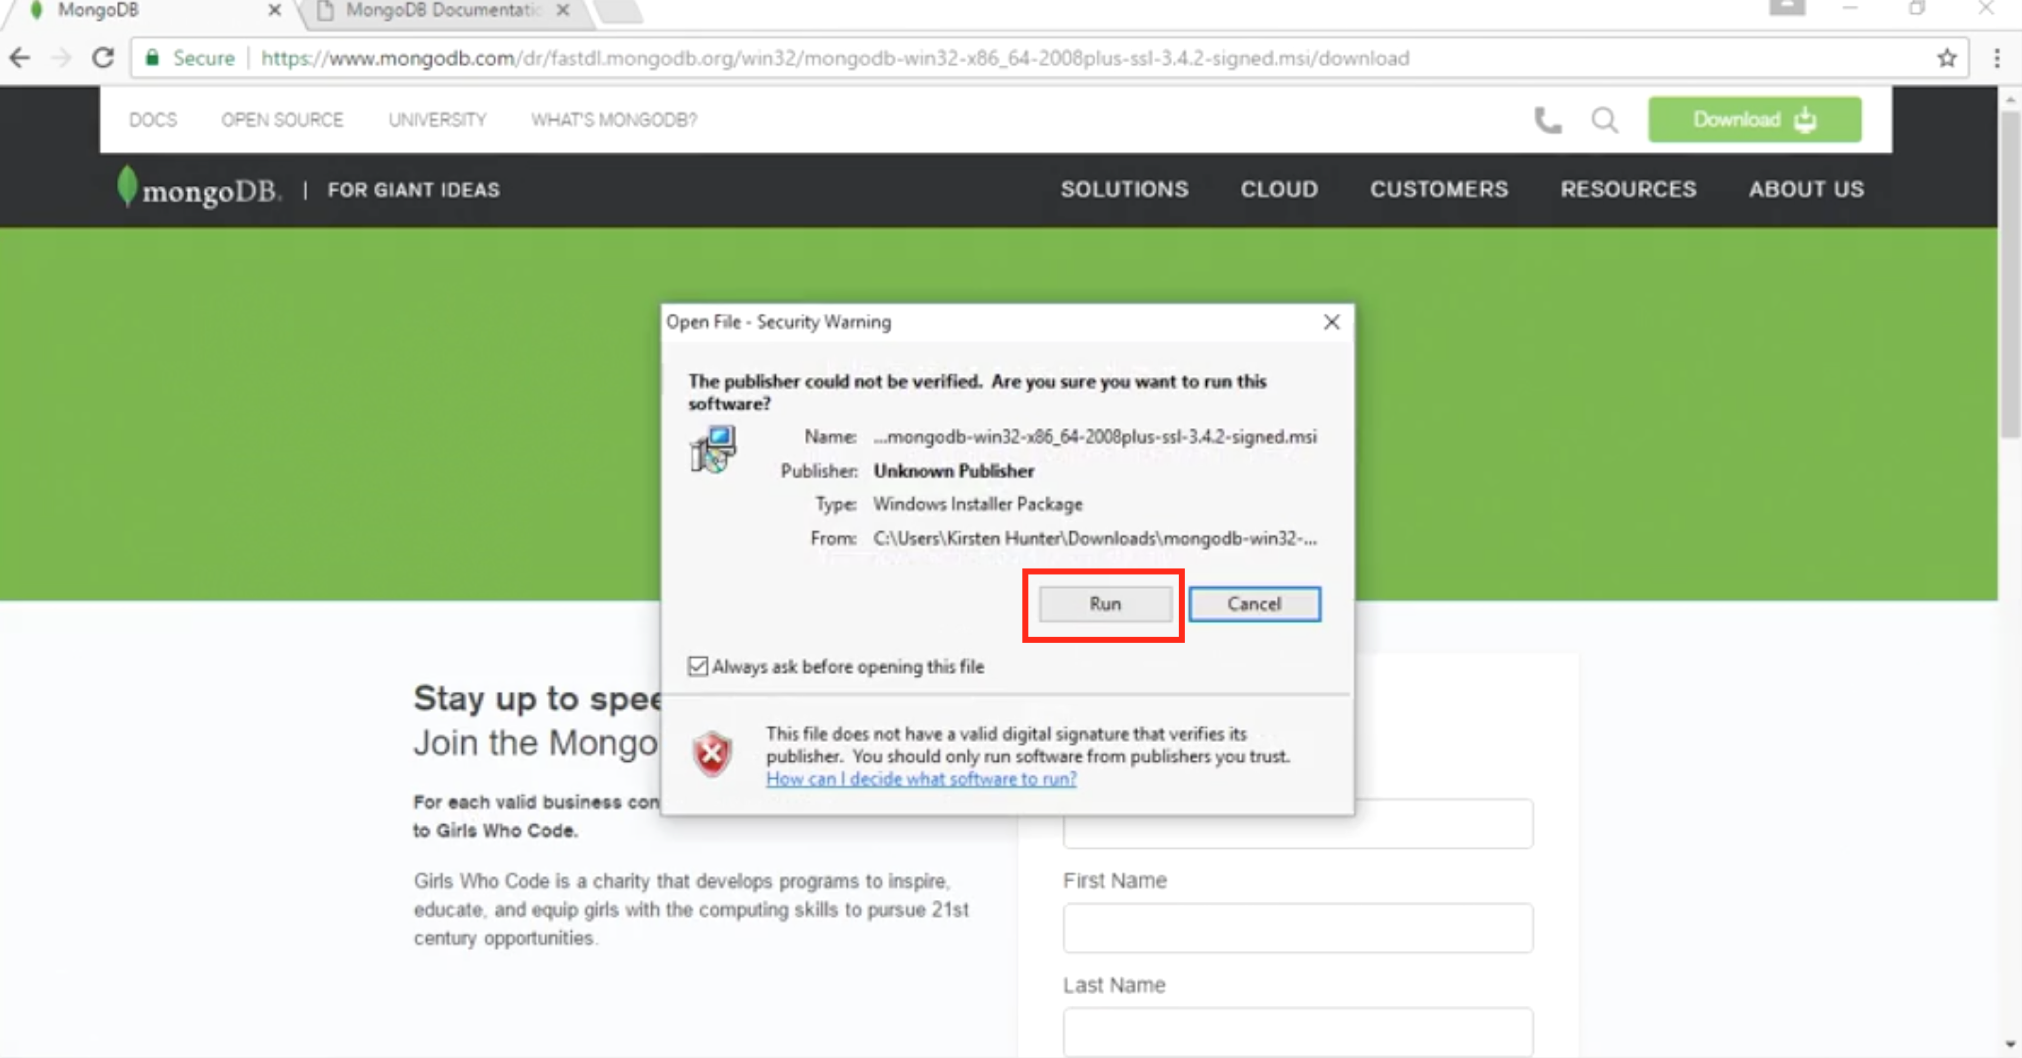Click the Chrome user profile icon in title bar
The image size is (2022, 1058).
pos(1787,8)
